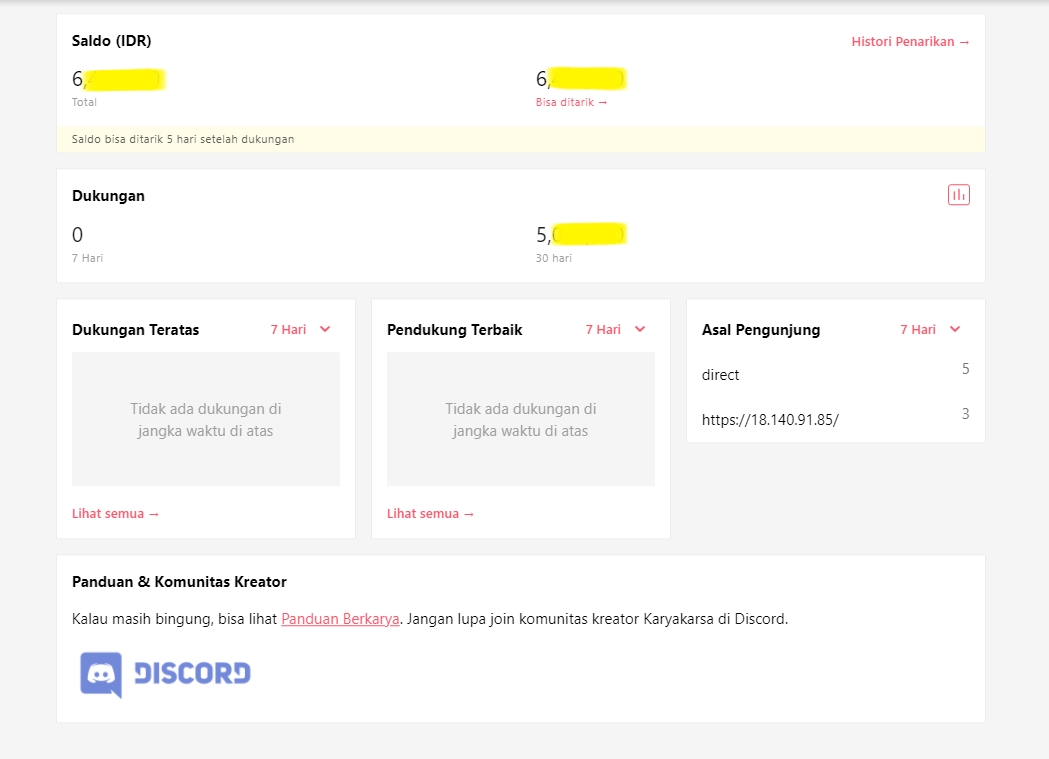Open the Pendukung Terbaik period dropdown
This screenshot has width=1049, height=759.
[616, 329]
